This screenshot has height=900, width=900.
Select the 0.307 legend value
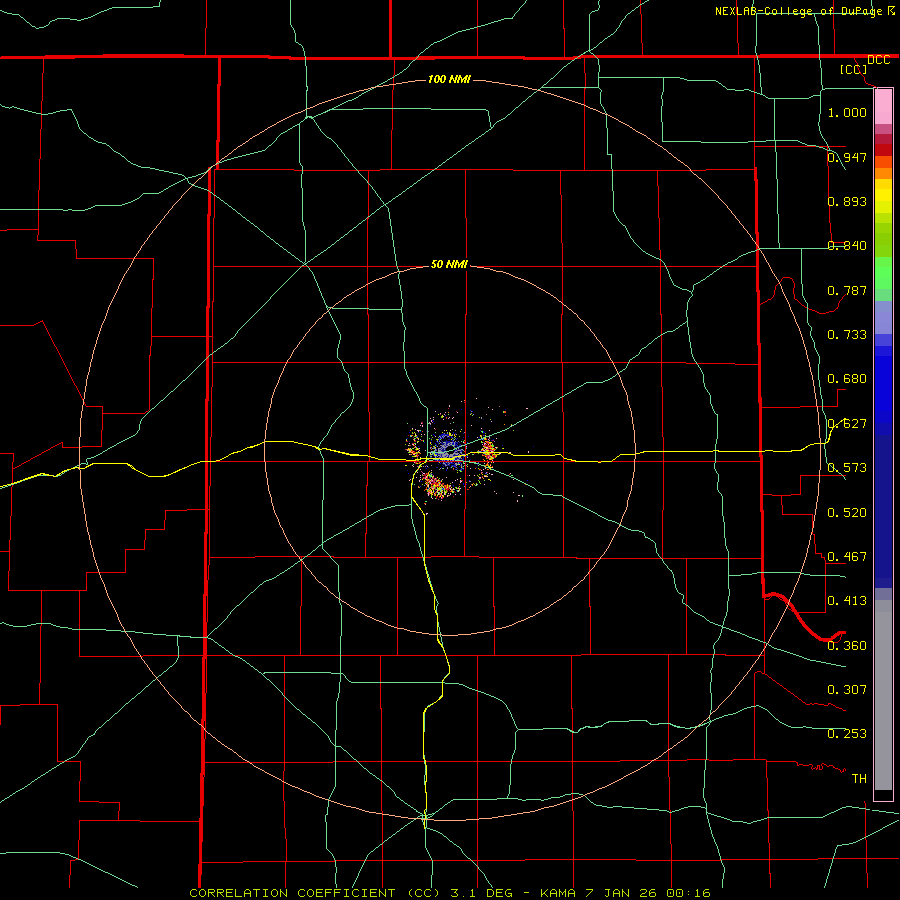click(x=847, y=689)
